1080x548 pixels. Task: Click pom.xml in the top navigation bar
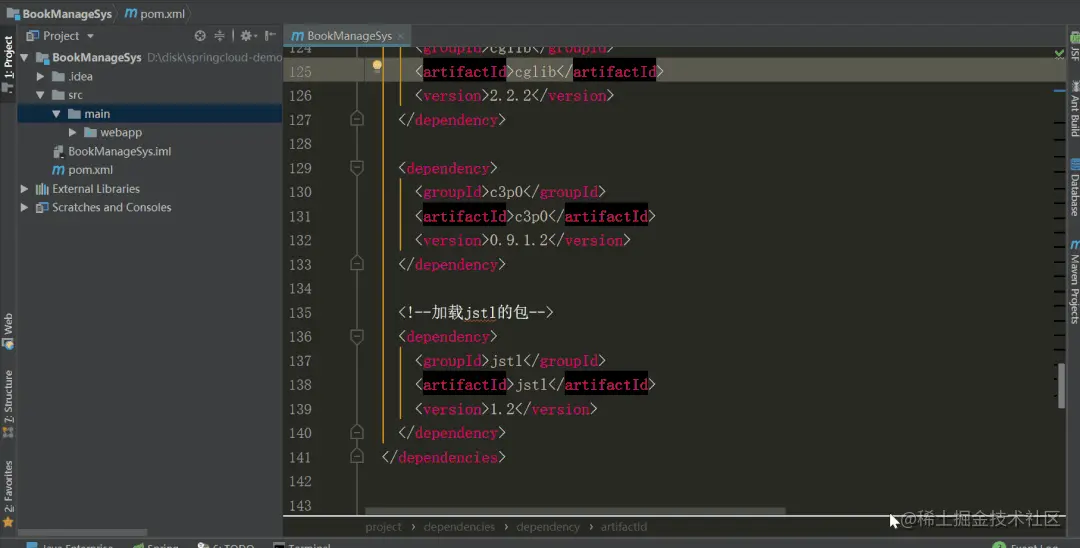(x=155, y=14)
